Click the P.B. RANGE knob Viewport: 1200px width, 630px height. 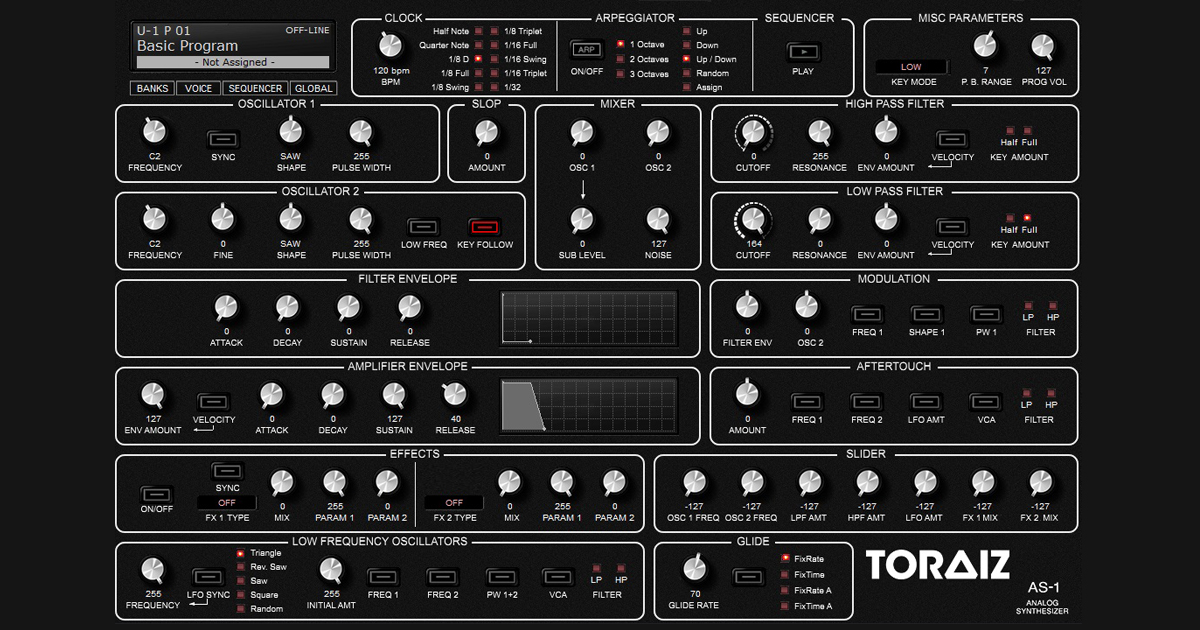coord(984,44)
